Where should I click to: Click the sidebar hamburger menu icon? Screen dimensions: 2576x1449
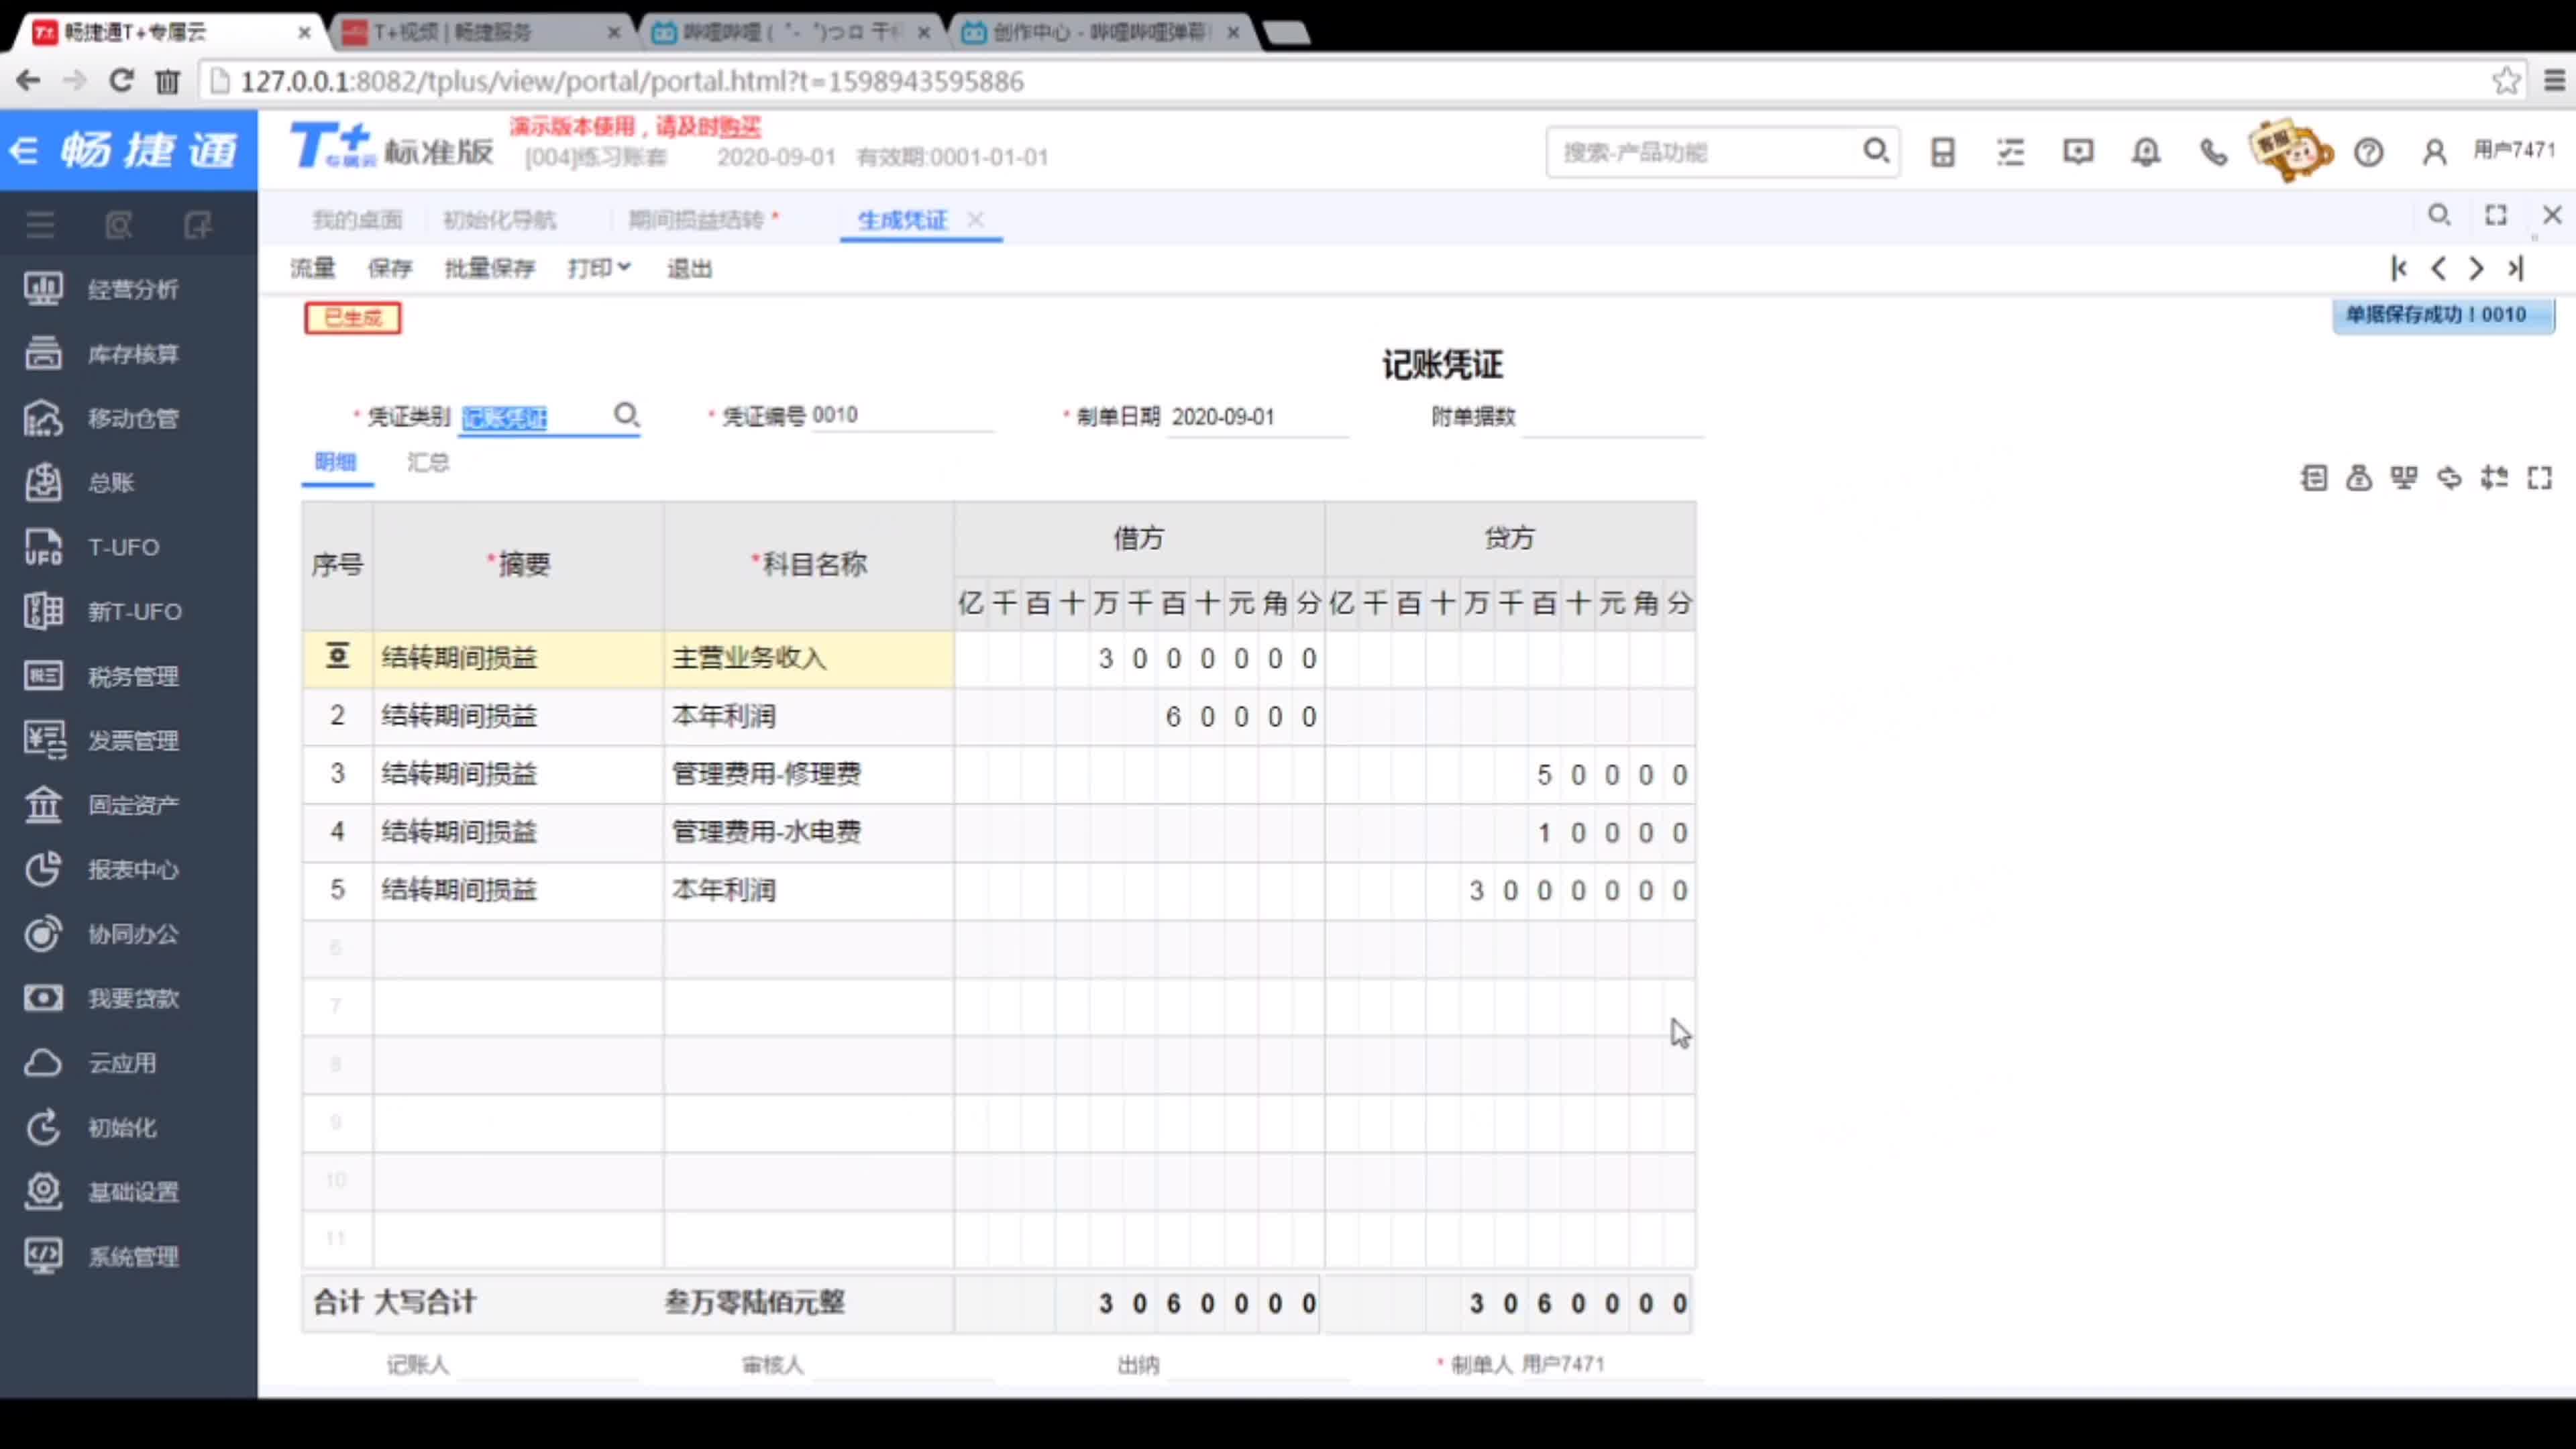[40, 225]
